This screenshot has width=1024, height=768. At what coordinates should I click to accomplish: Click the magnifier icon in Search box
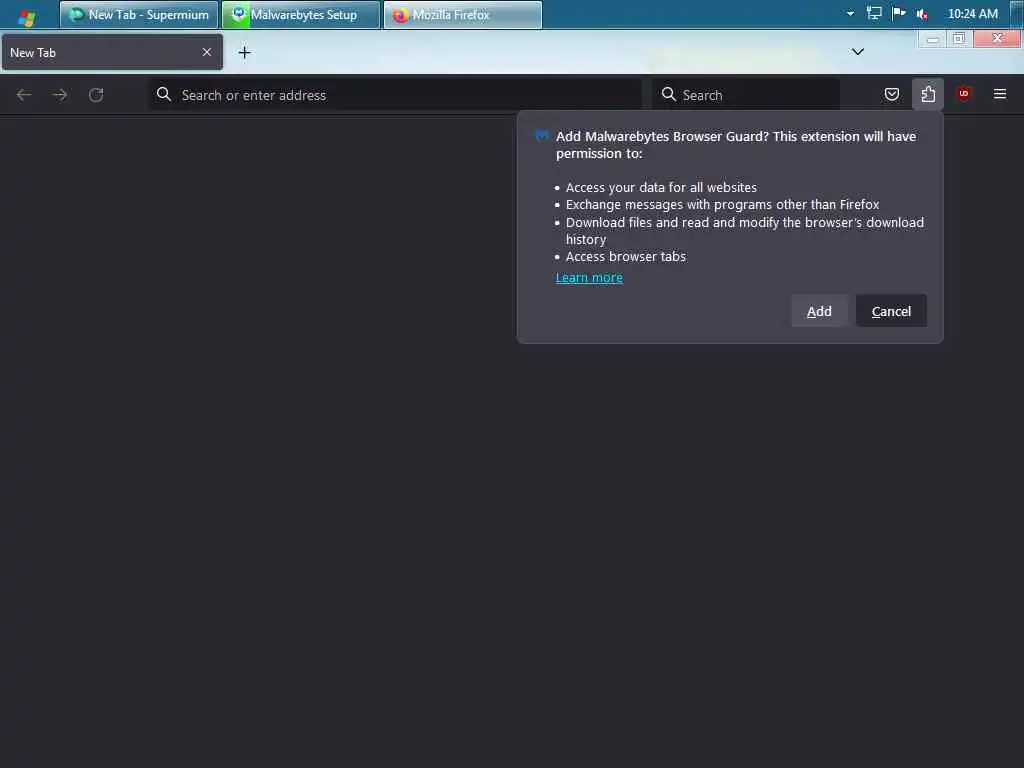[x=669, y=95]
